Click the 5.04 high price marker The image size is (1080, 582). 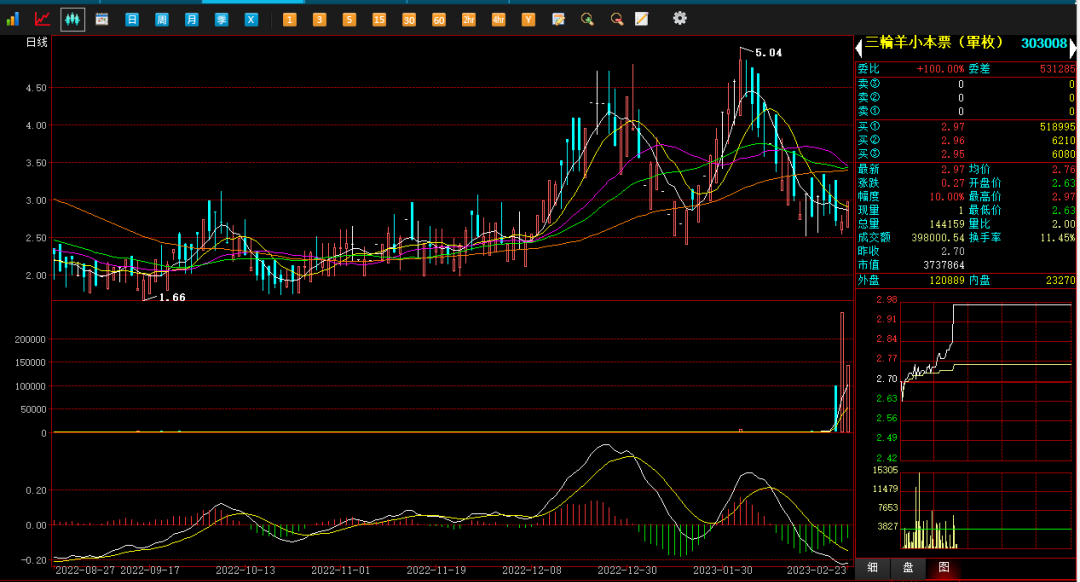tap(768, 52)
